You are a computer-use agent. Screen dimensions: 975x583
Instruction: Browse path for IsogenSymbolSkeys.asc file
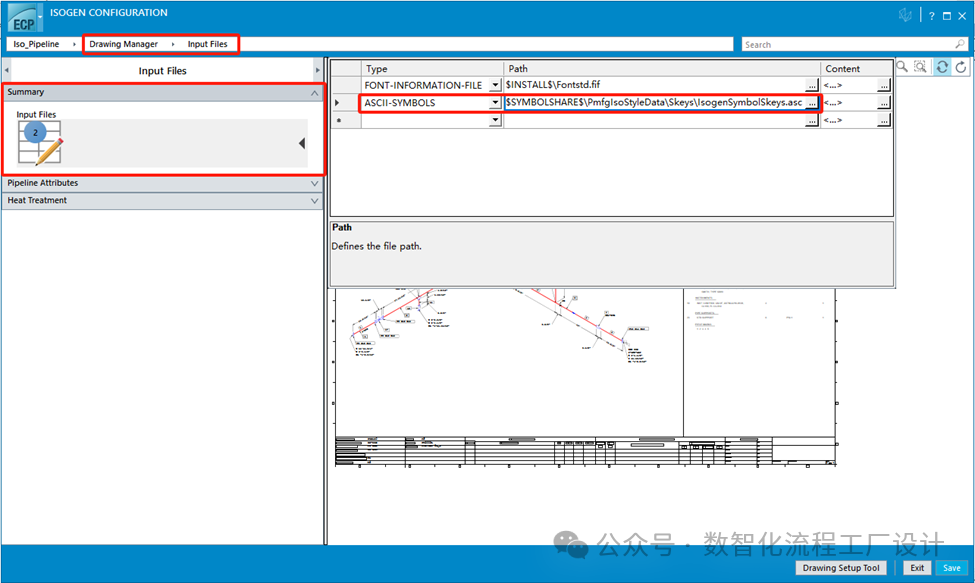pos(811,103)
